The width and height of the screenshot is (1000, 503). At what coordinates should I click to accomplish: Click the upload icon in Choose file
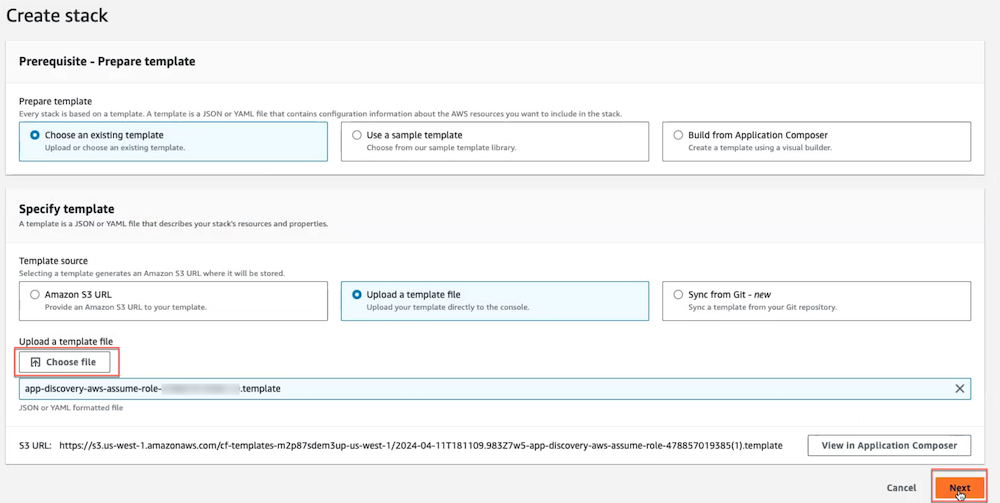(x=36, y=362)
